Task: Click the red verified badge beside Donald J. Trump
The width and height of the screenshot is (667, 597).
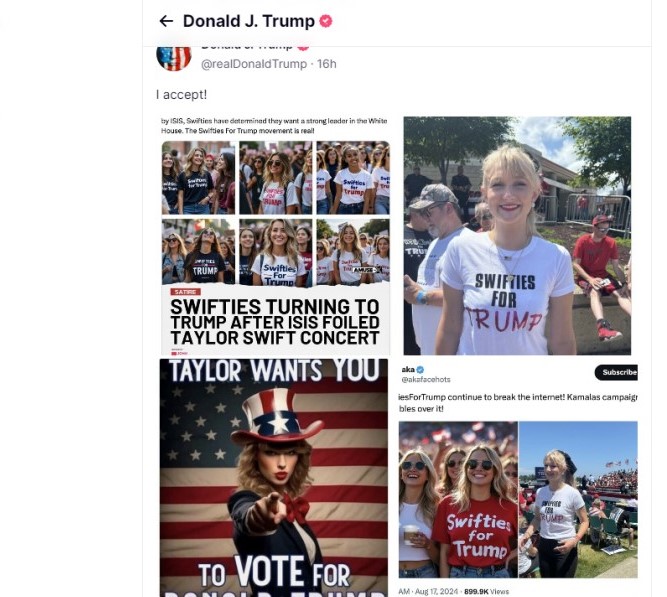Action: point(326,21)
